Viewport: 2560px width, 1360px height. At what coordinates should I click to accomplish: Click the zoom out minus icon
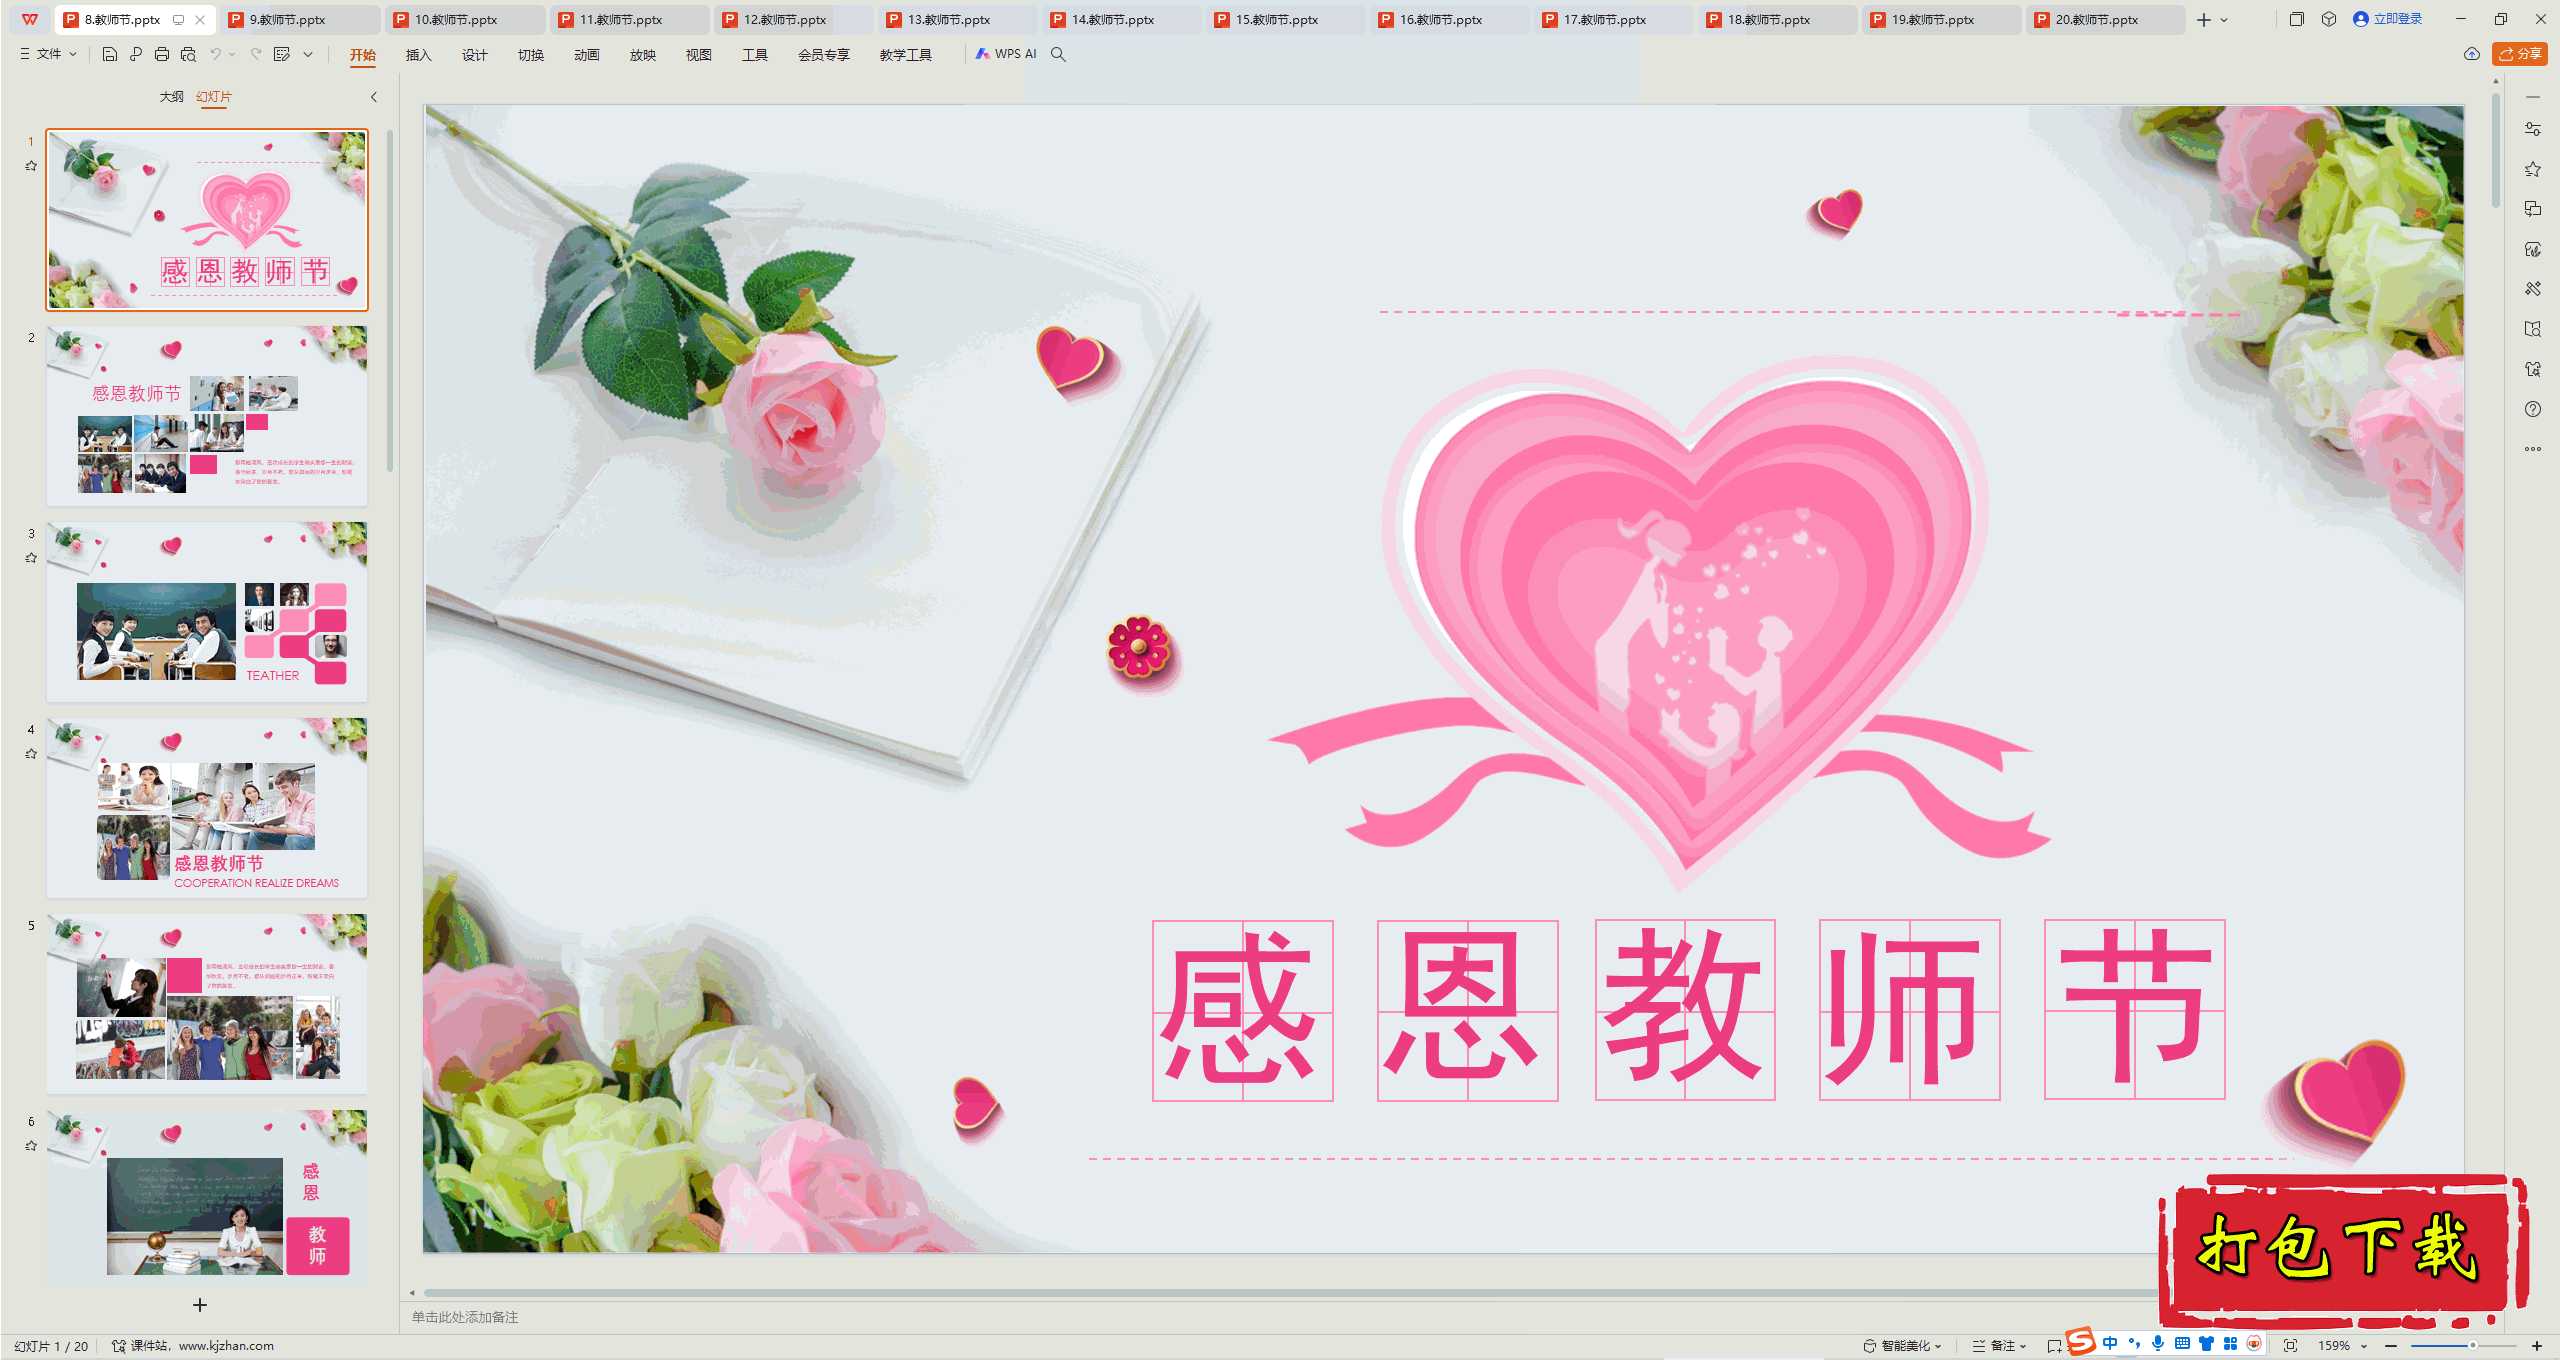click(2391, 1346)
